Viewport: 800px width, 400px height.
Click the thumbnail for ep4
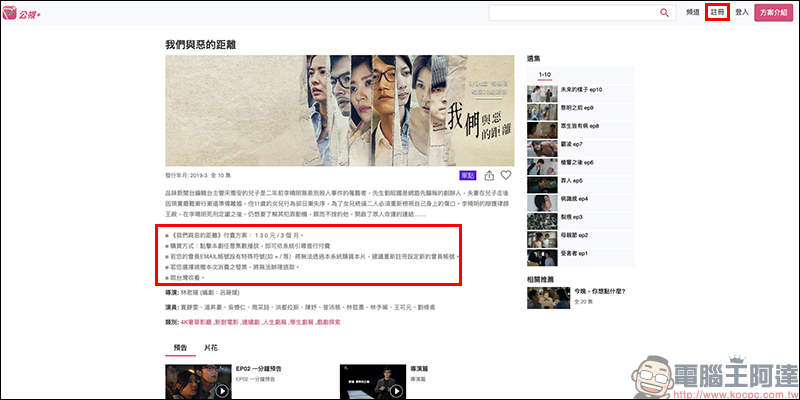(x=542, y=203)
